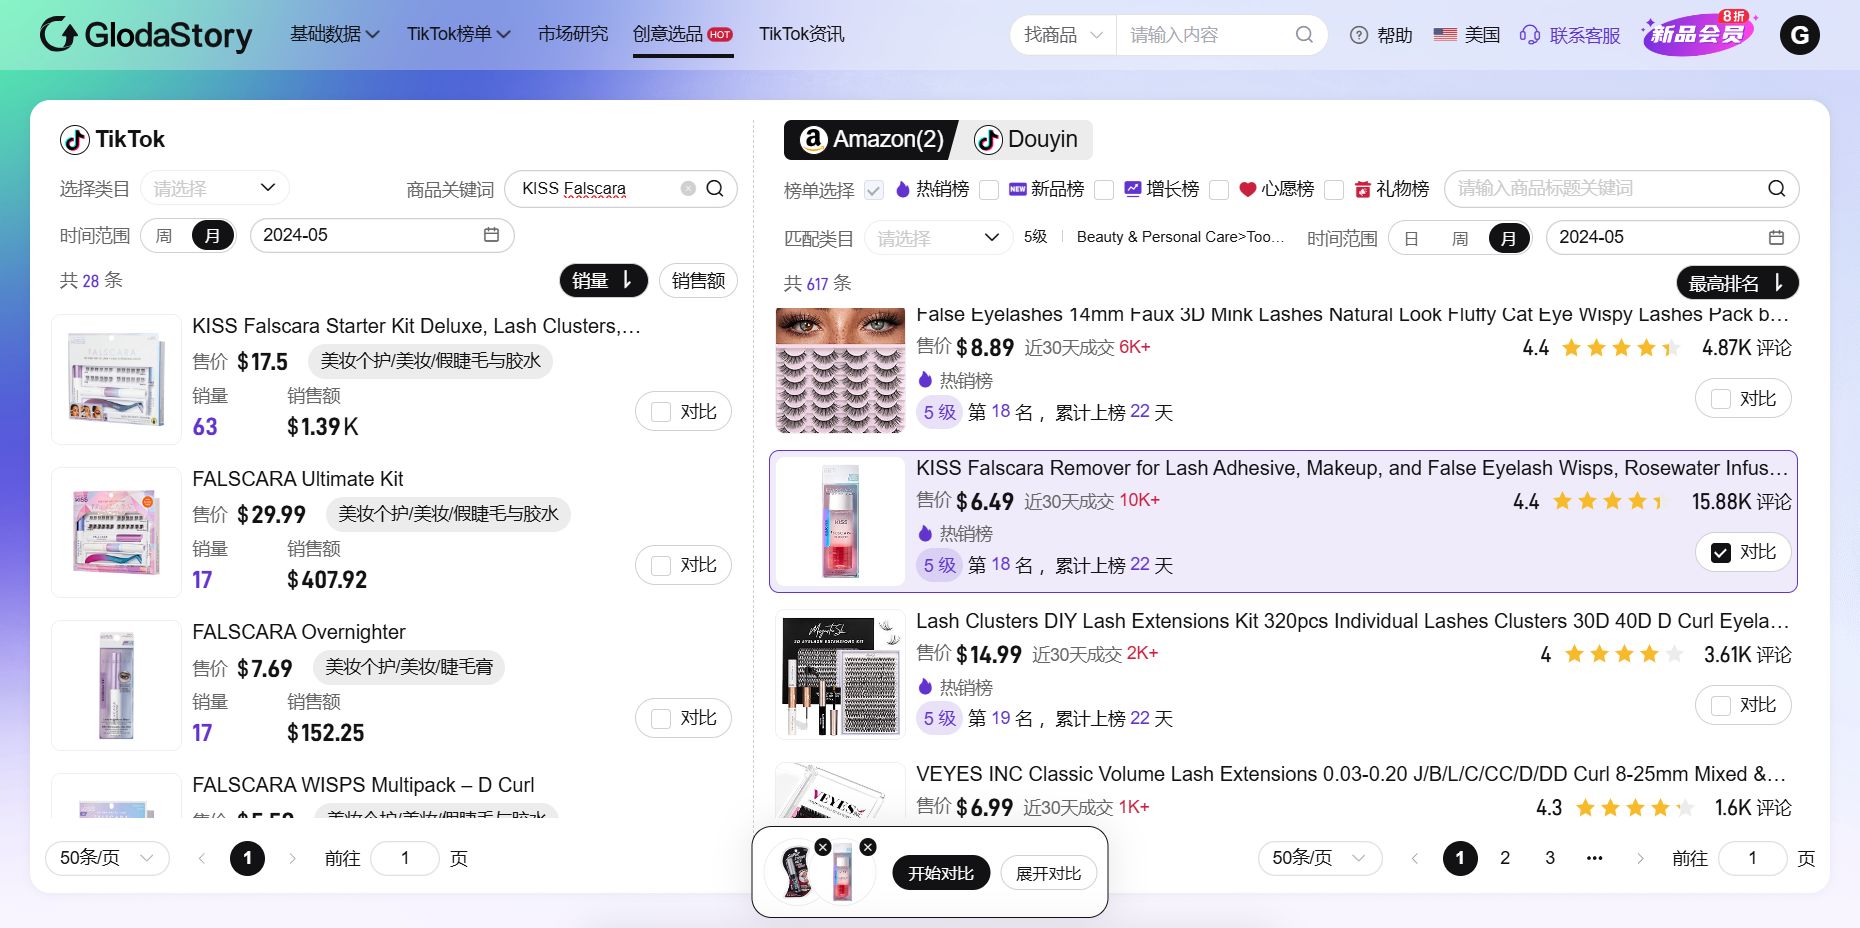Click the 新品会员 promo badge

tap(1699, 34)
